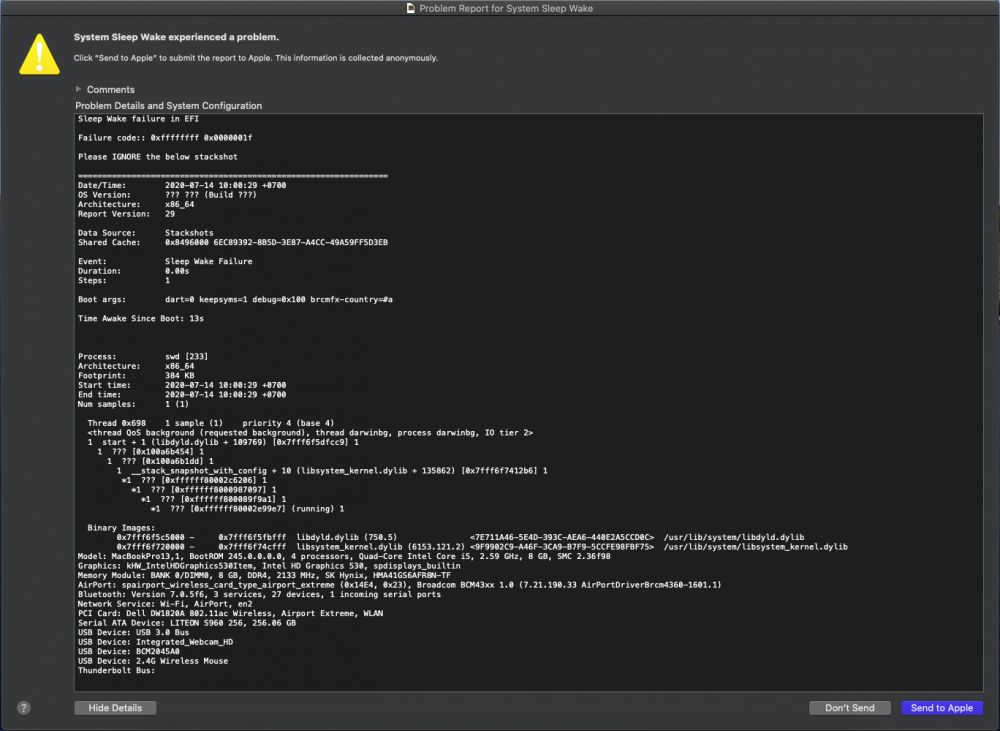Click the yellow warning triangle icon
1000x731 pixels.
coord(38,51)
